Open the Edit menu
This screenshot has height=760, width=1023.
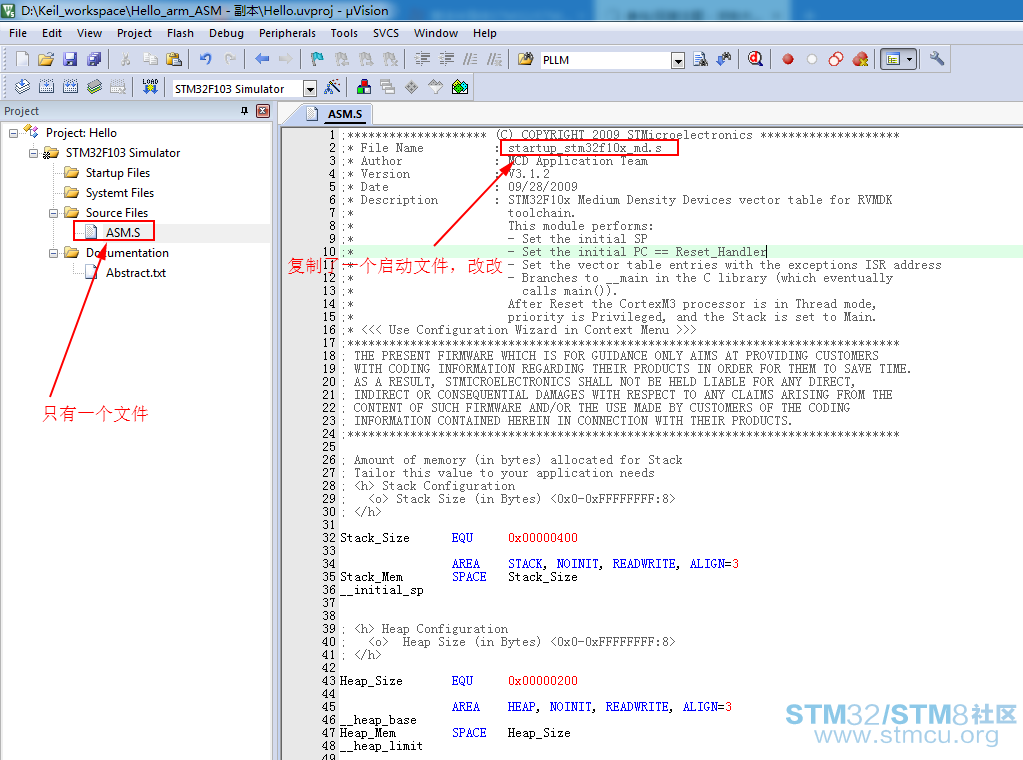[x=52, y=33]
